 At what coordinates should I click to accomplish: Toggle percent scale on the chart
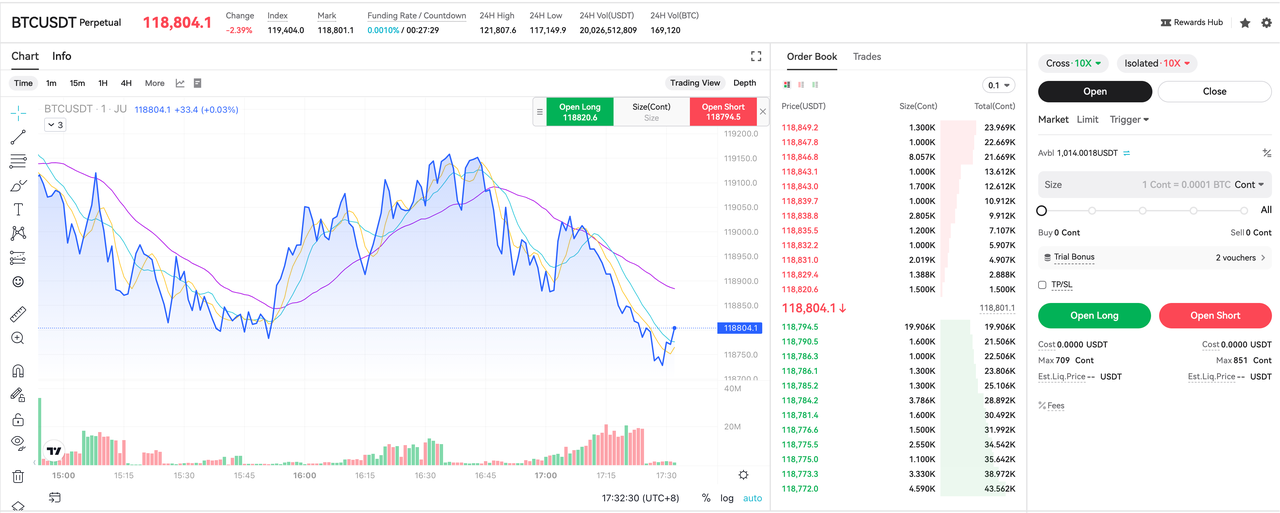tap(706, 498)
